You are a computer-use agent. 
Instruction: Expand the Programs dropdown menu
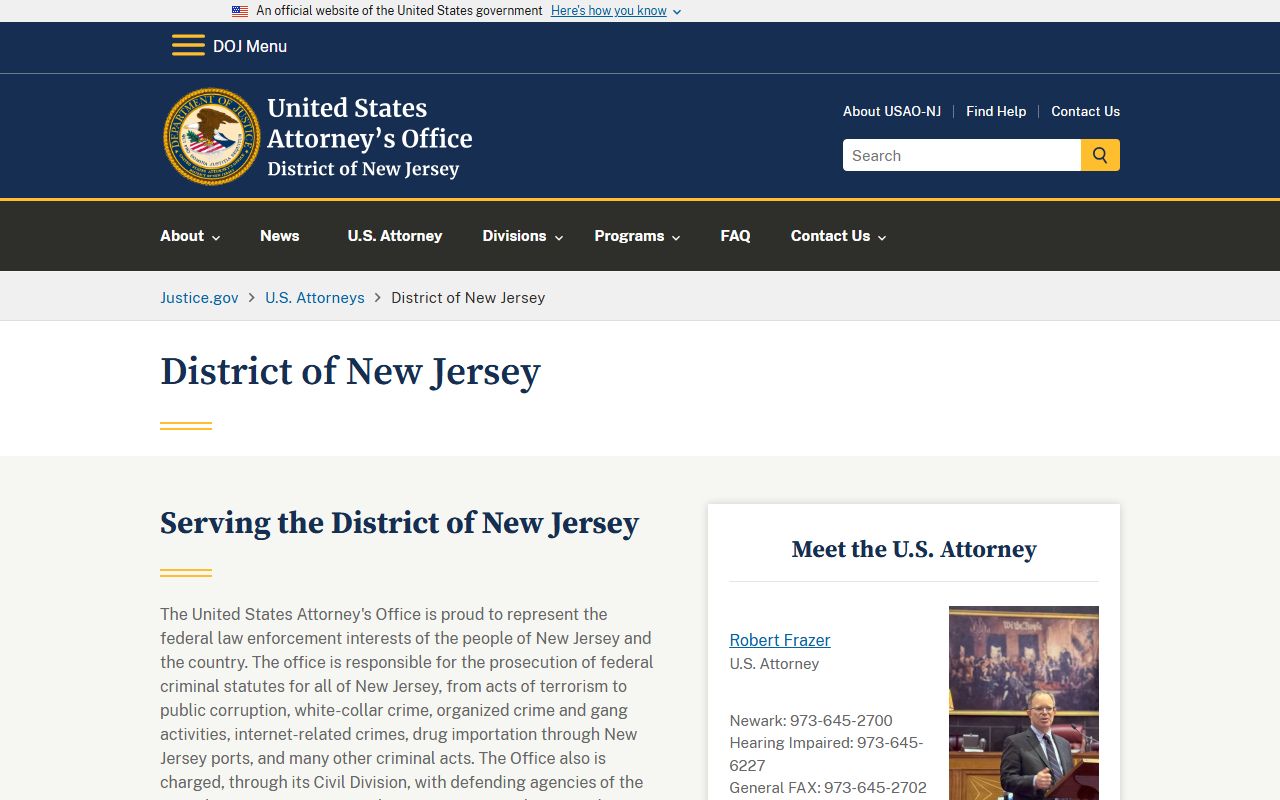coord(637,236)
